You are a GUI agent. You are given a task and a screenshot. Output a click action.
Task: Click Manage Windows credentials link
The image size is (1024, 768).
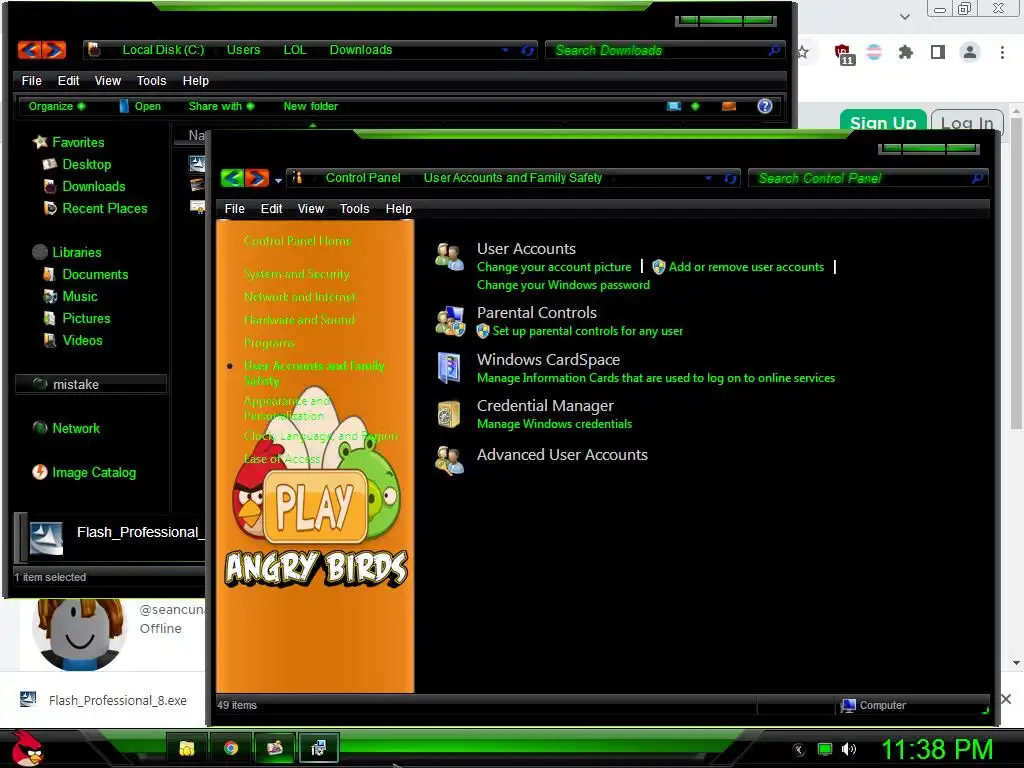554,424
